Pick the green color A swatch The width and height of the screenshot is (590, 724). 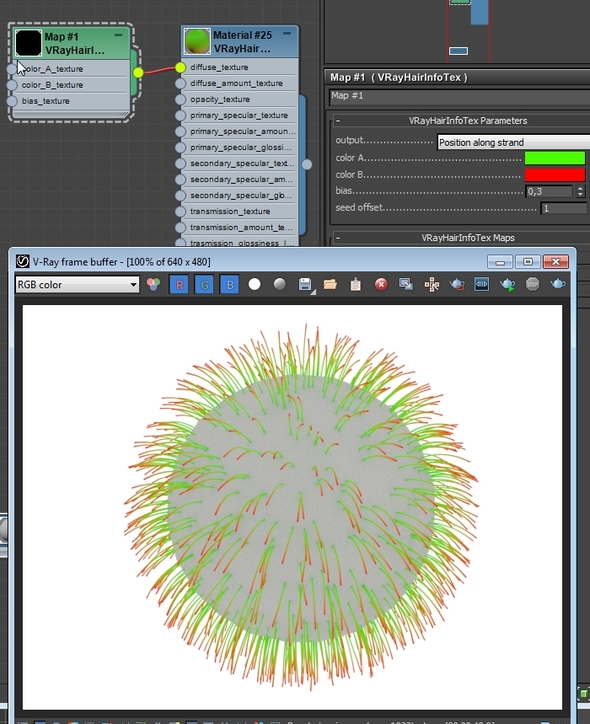tap(555, 158)
